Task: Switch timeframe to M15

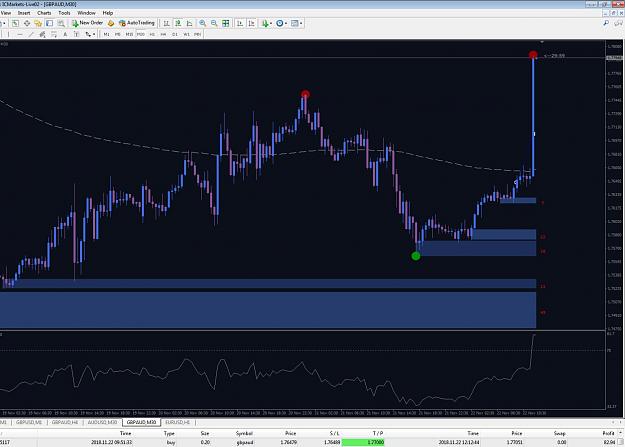Action: 129,35
